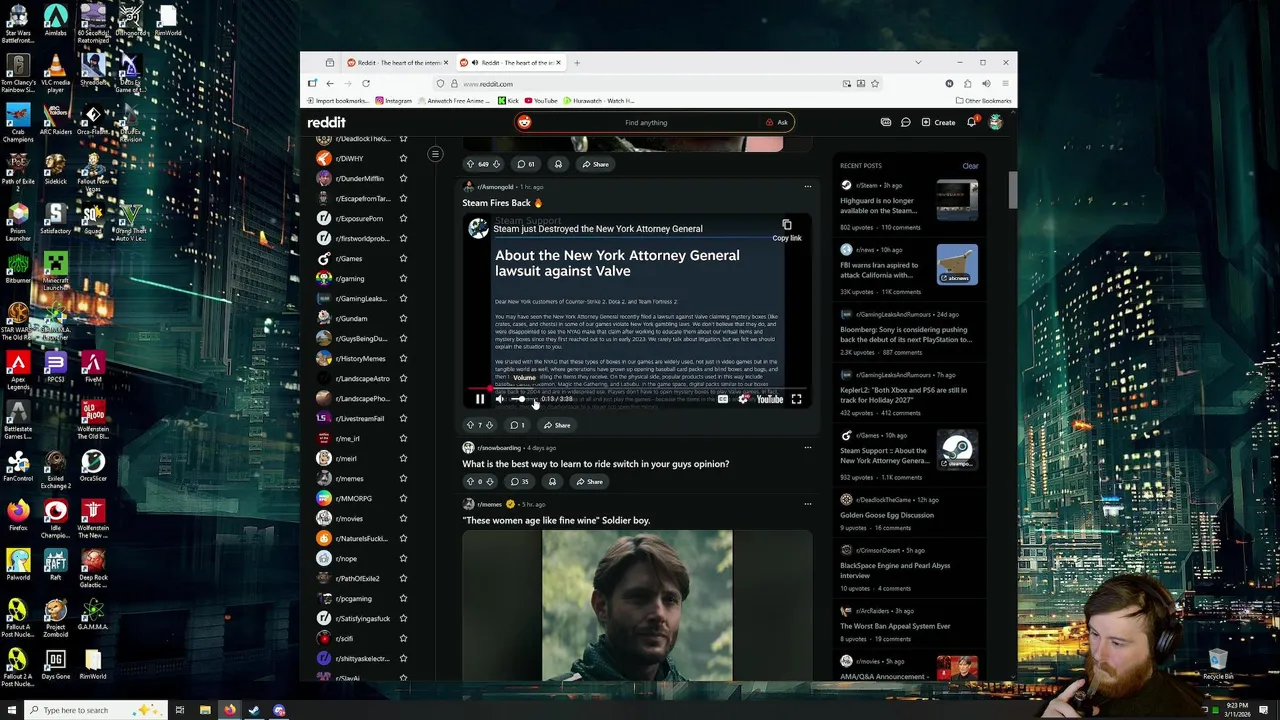The width and height of the screenshot is (1280, 720).
Task: Open options menu of the snowboarding post
Action: point(808,448)
